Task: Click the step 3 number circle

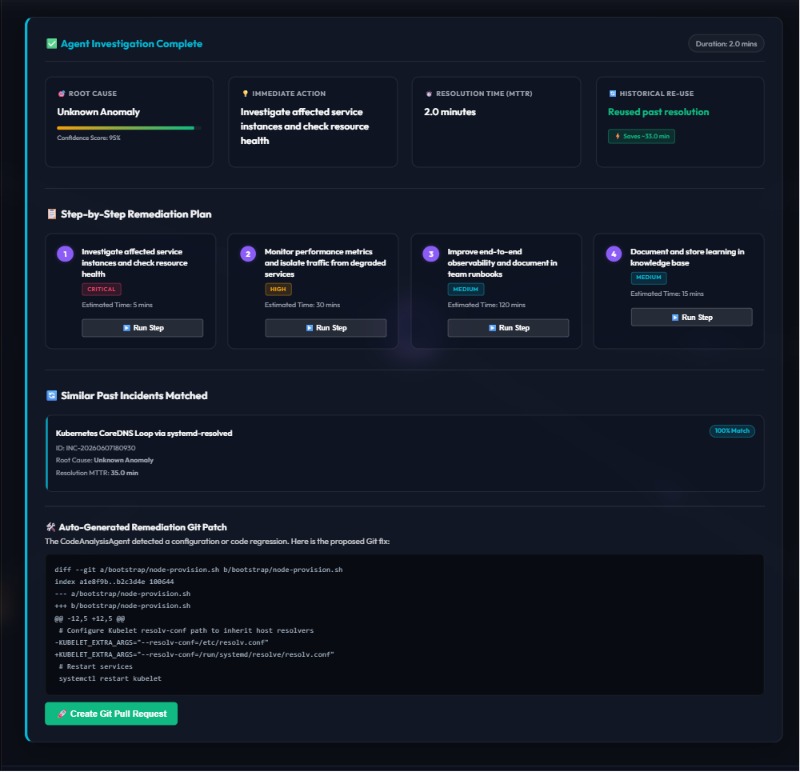Action: pos(431,254)
